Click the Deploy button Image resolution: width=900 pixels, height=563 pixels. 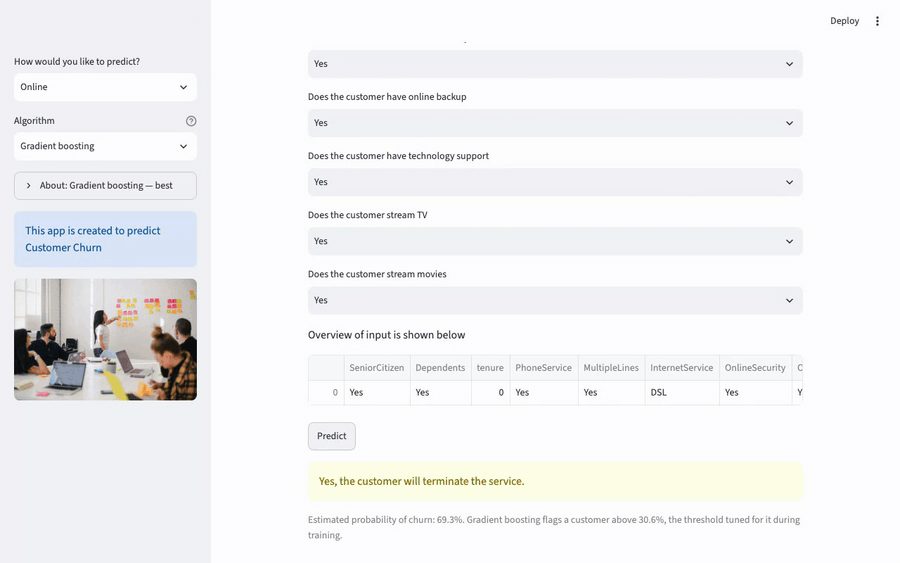(x=844, y=21)
